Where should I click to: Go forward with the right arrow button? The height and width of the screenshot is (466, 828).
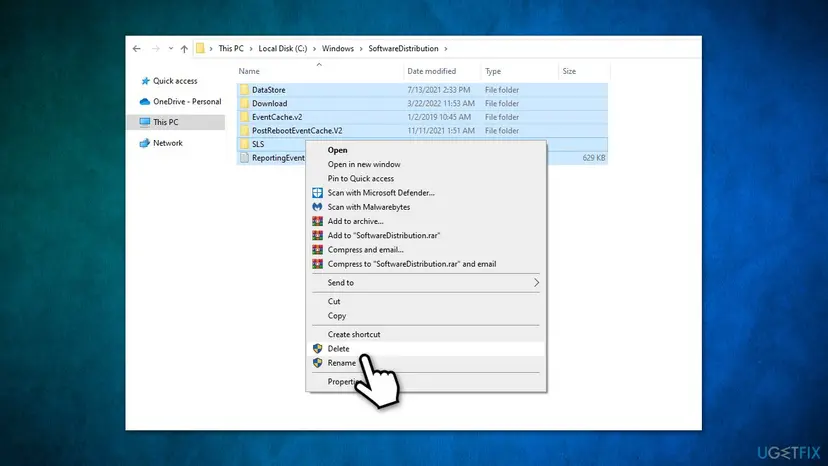pyautogui.click(x=155, y=49)
